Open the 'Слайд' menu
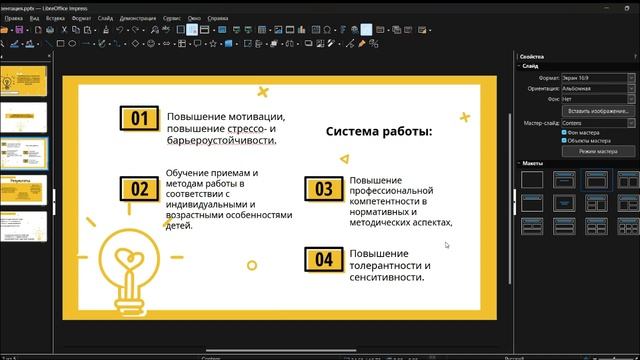 (x=105, y=18)
